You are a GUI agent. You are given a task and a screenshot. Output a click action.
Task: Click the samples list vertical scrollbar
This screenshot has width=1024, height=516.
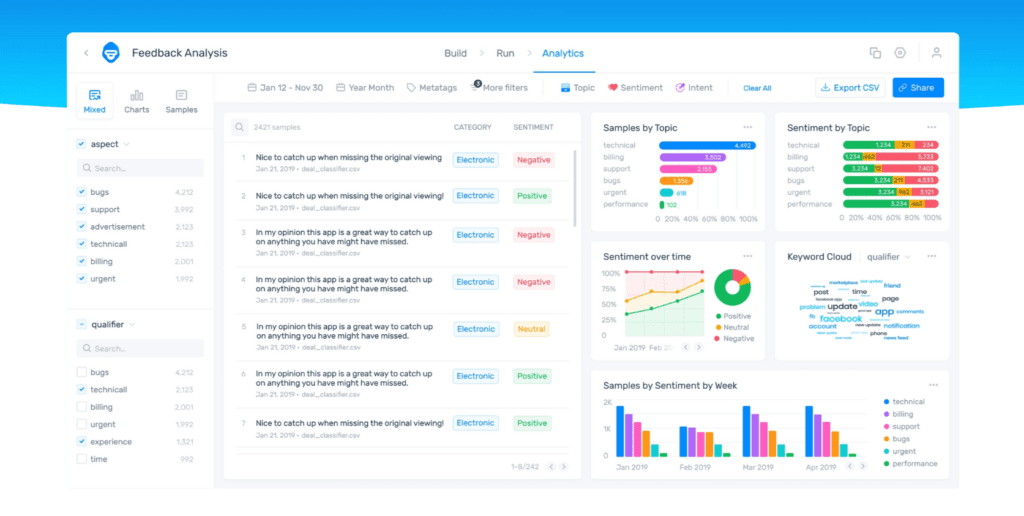coord(575,188)
